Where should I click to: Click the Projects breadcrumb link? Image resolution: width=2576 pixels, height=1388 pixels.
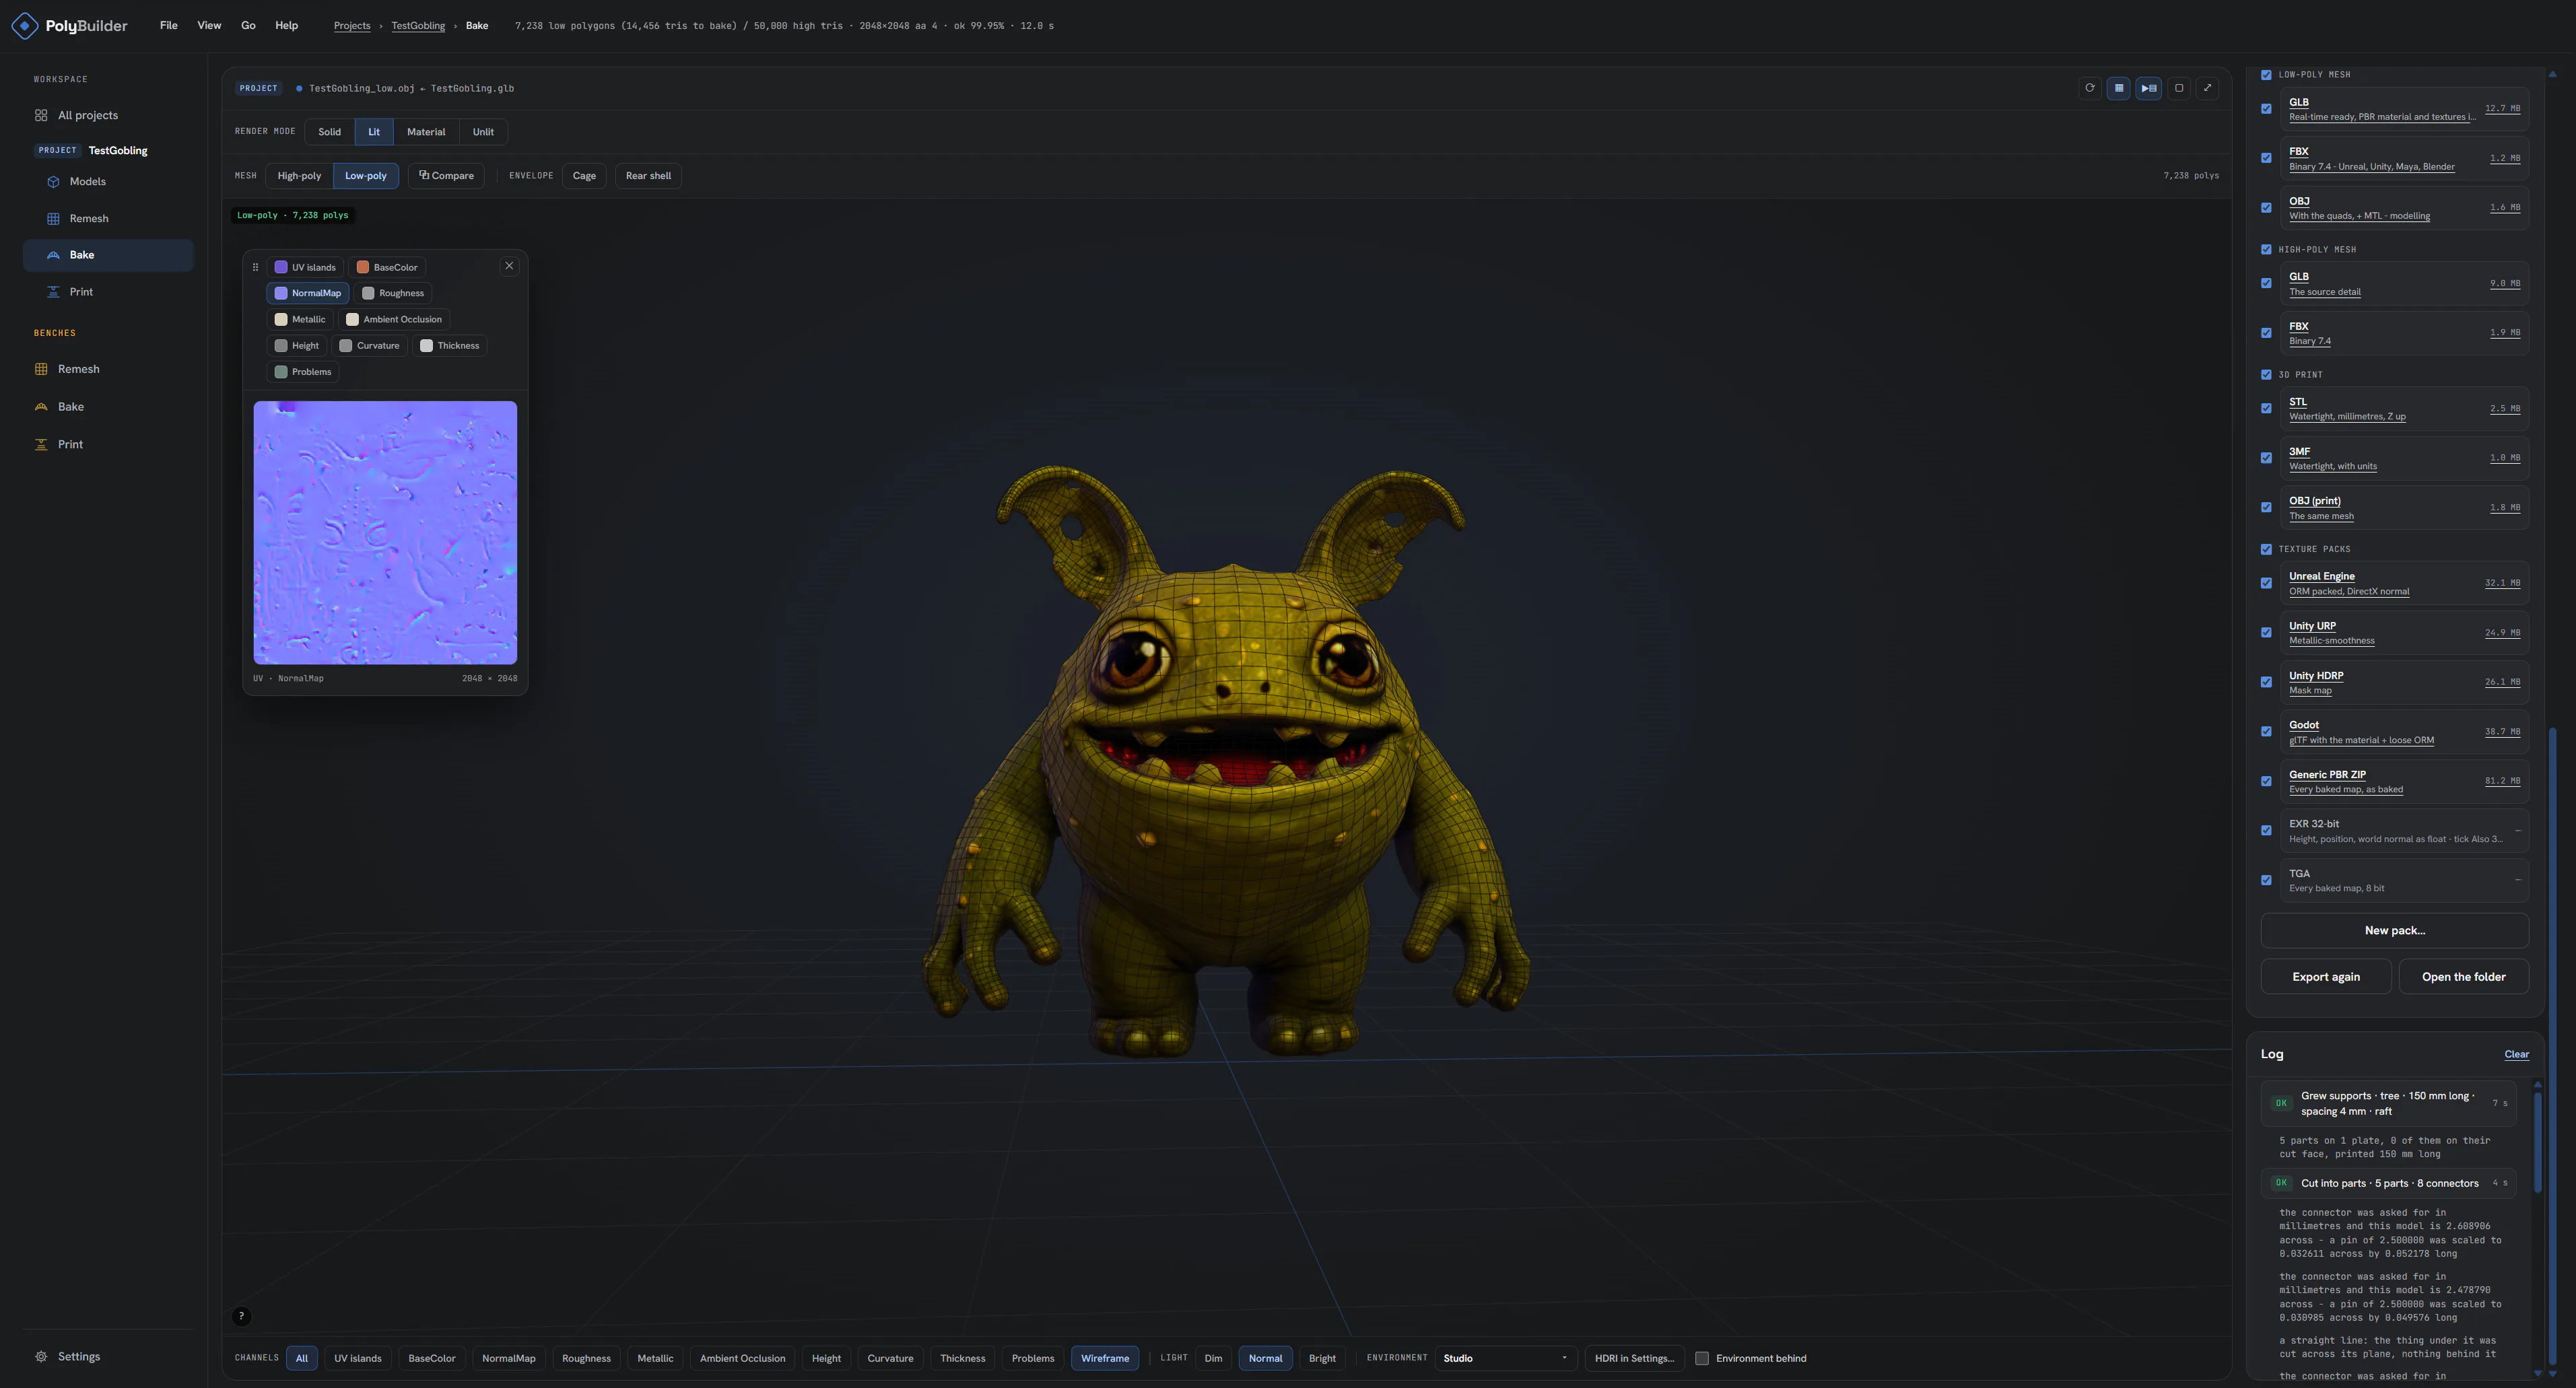click(352, 26)
